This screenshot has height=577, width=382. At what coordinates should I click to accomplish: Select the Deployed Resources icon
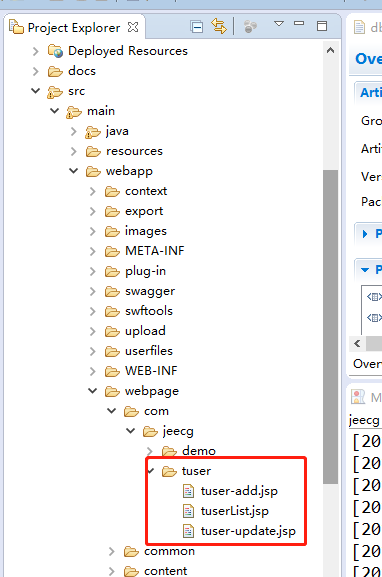pyautogui.click(x=55, y=51)
